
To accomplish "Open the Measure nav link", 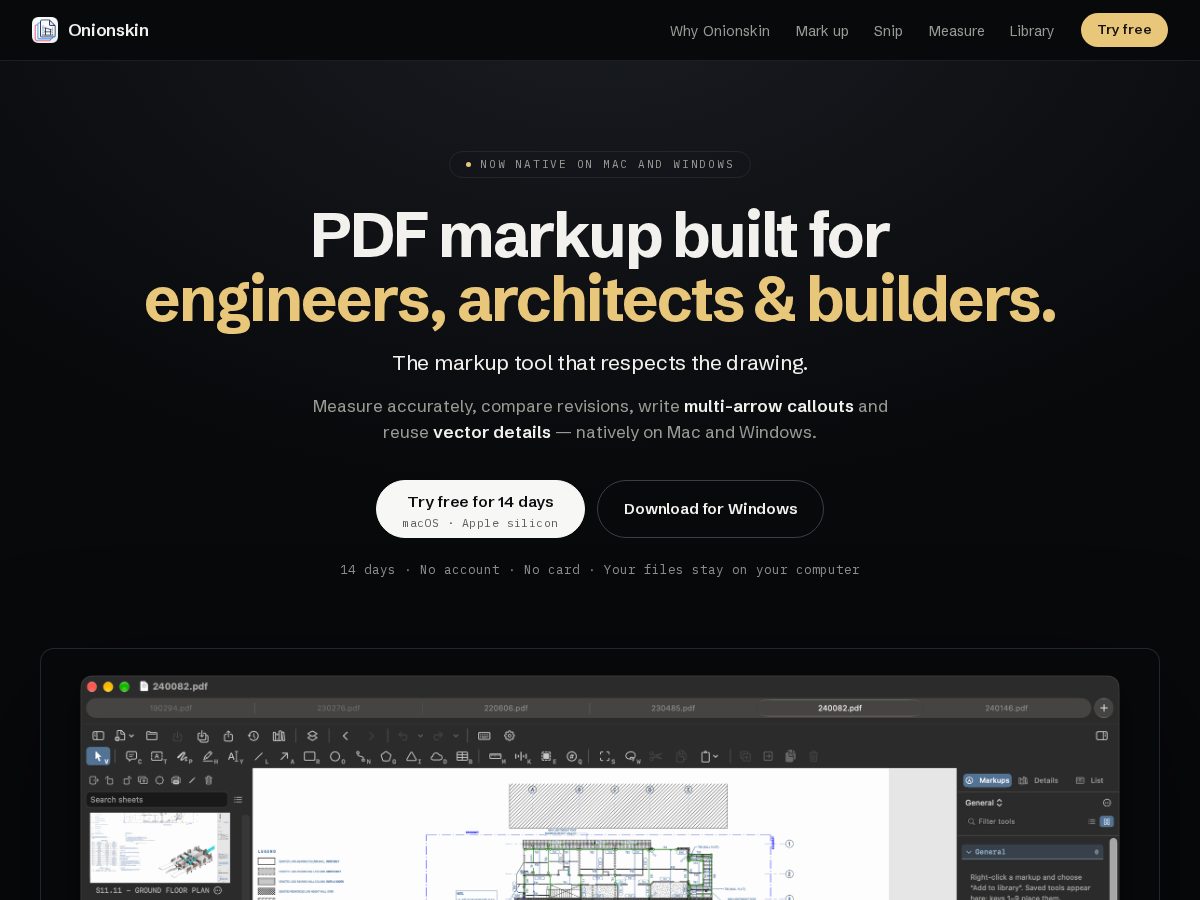I will tap(956, 31).
